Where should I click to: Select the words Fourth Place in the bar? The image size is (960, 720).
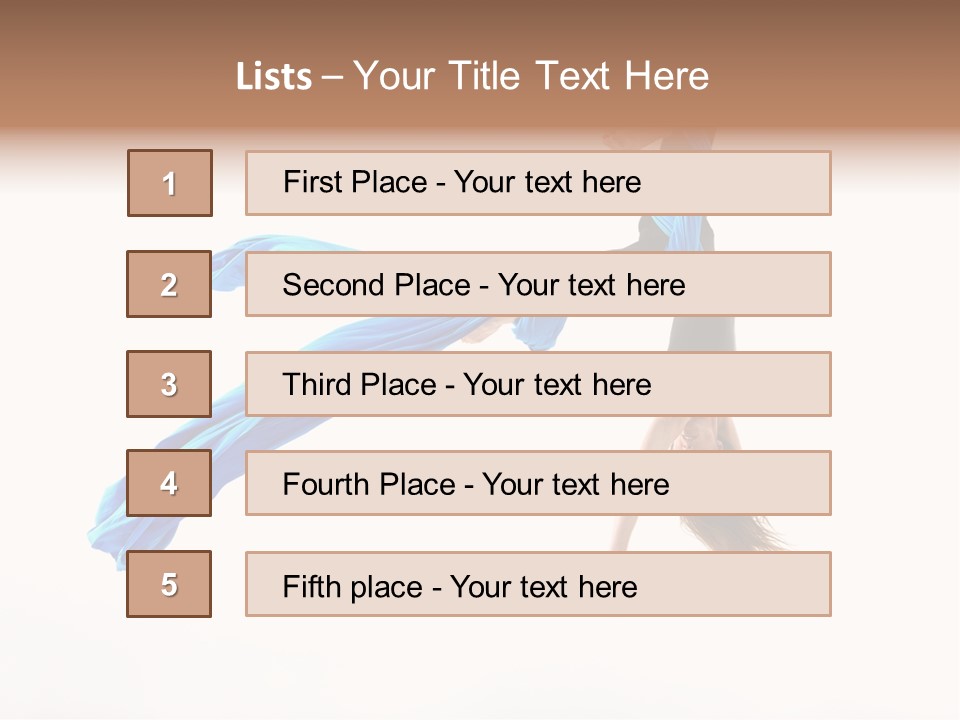click(x=369, y=484)
